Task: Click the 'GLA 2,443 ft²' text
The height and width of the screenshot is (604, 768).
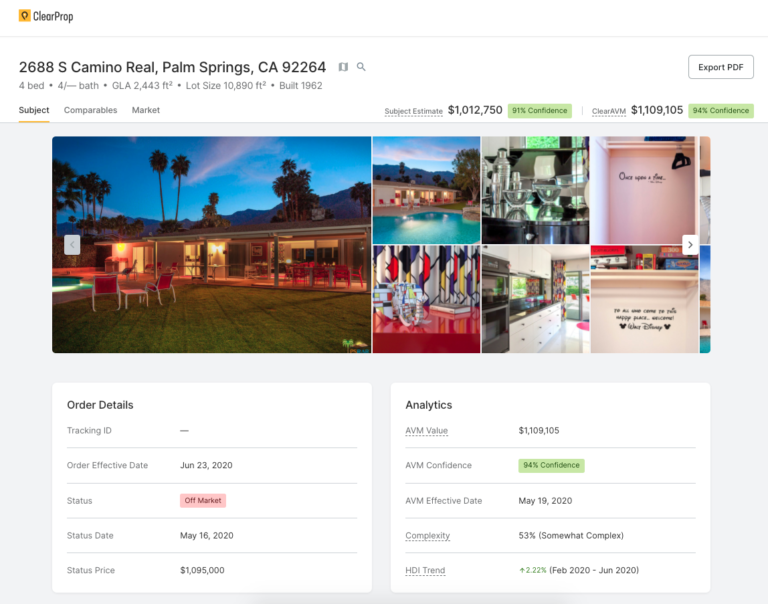Action: coord(142,86)
